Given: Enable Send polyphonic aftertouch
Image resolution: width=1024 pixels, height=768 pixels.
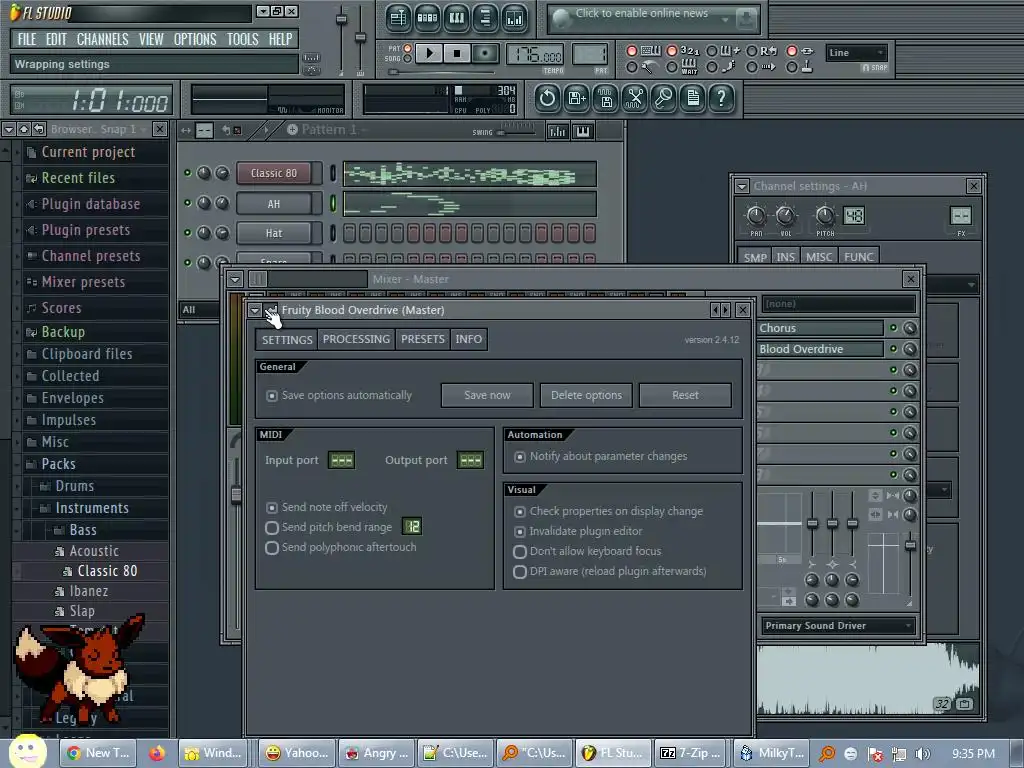Looking at the screenshot, I should point(272,548).
